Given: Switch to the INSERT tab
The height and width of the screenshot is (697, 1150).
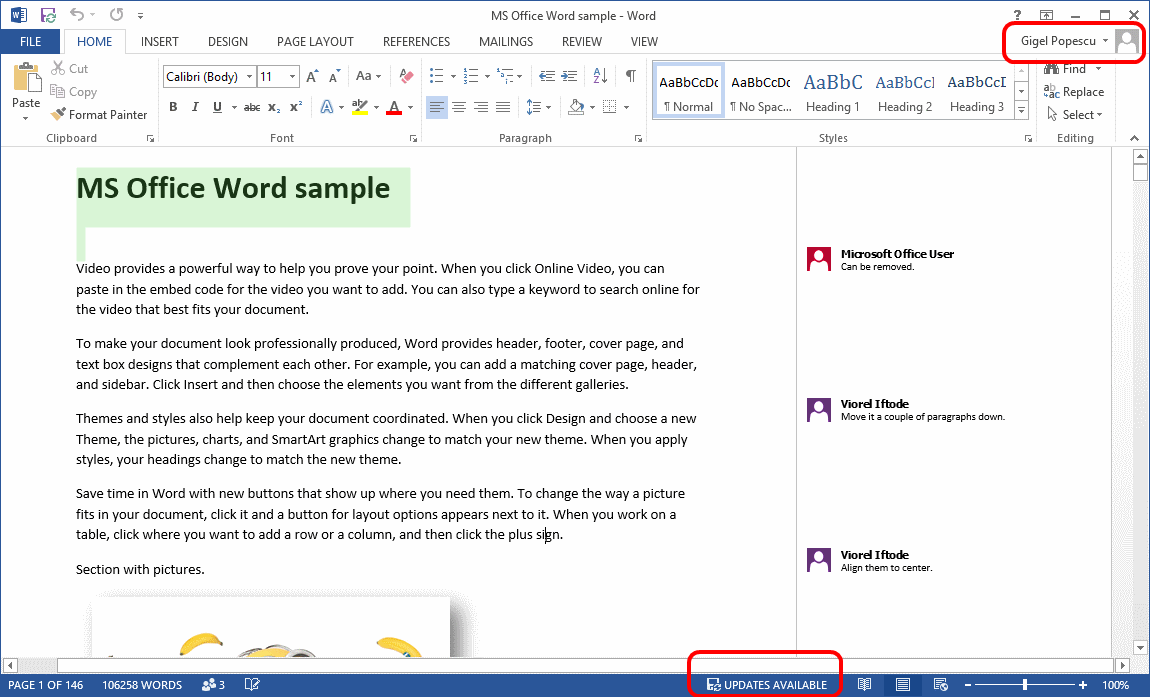Looking at the screenshot, I should pos(160,42).
